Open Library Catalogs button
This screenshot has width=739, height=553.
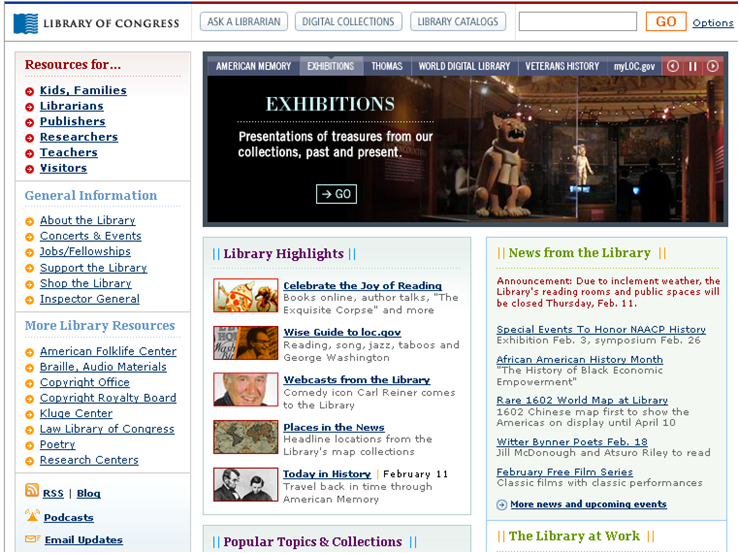458,22
